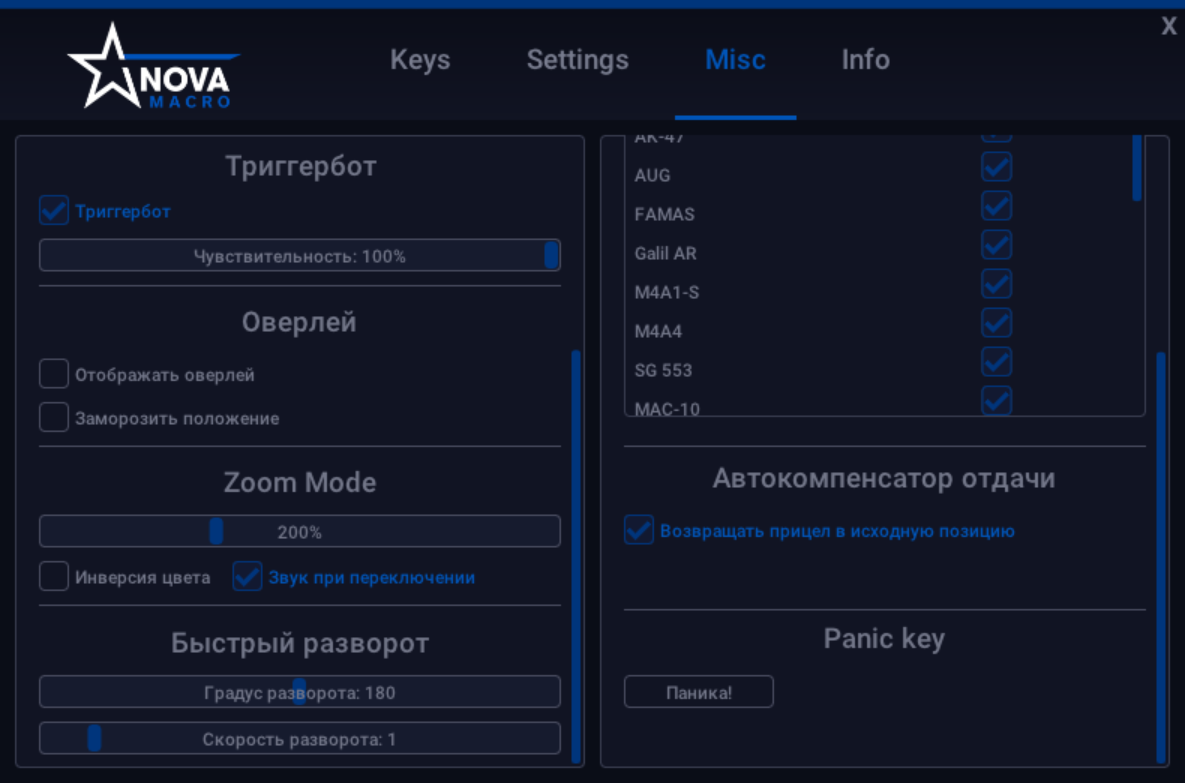
Task: Uncheck Возвращать прицел в исходную позицию
Action: coord(638,530)
